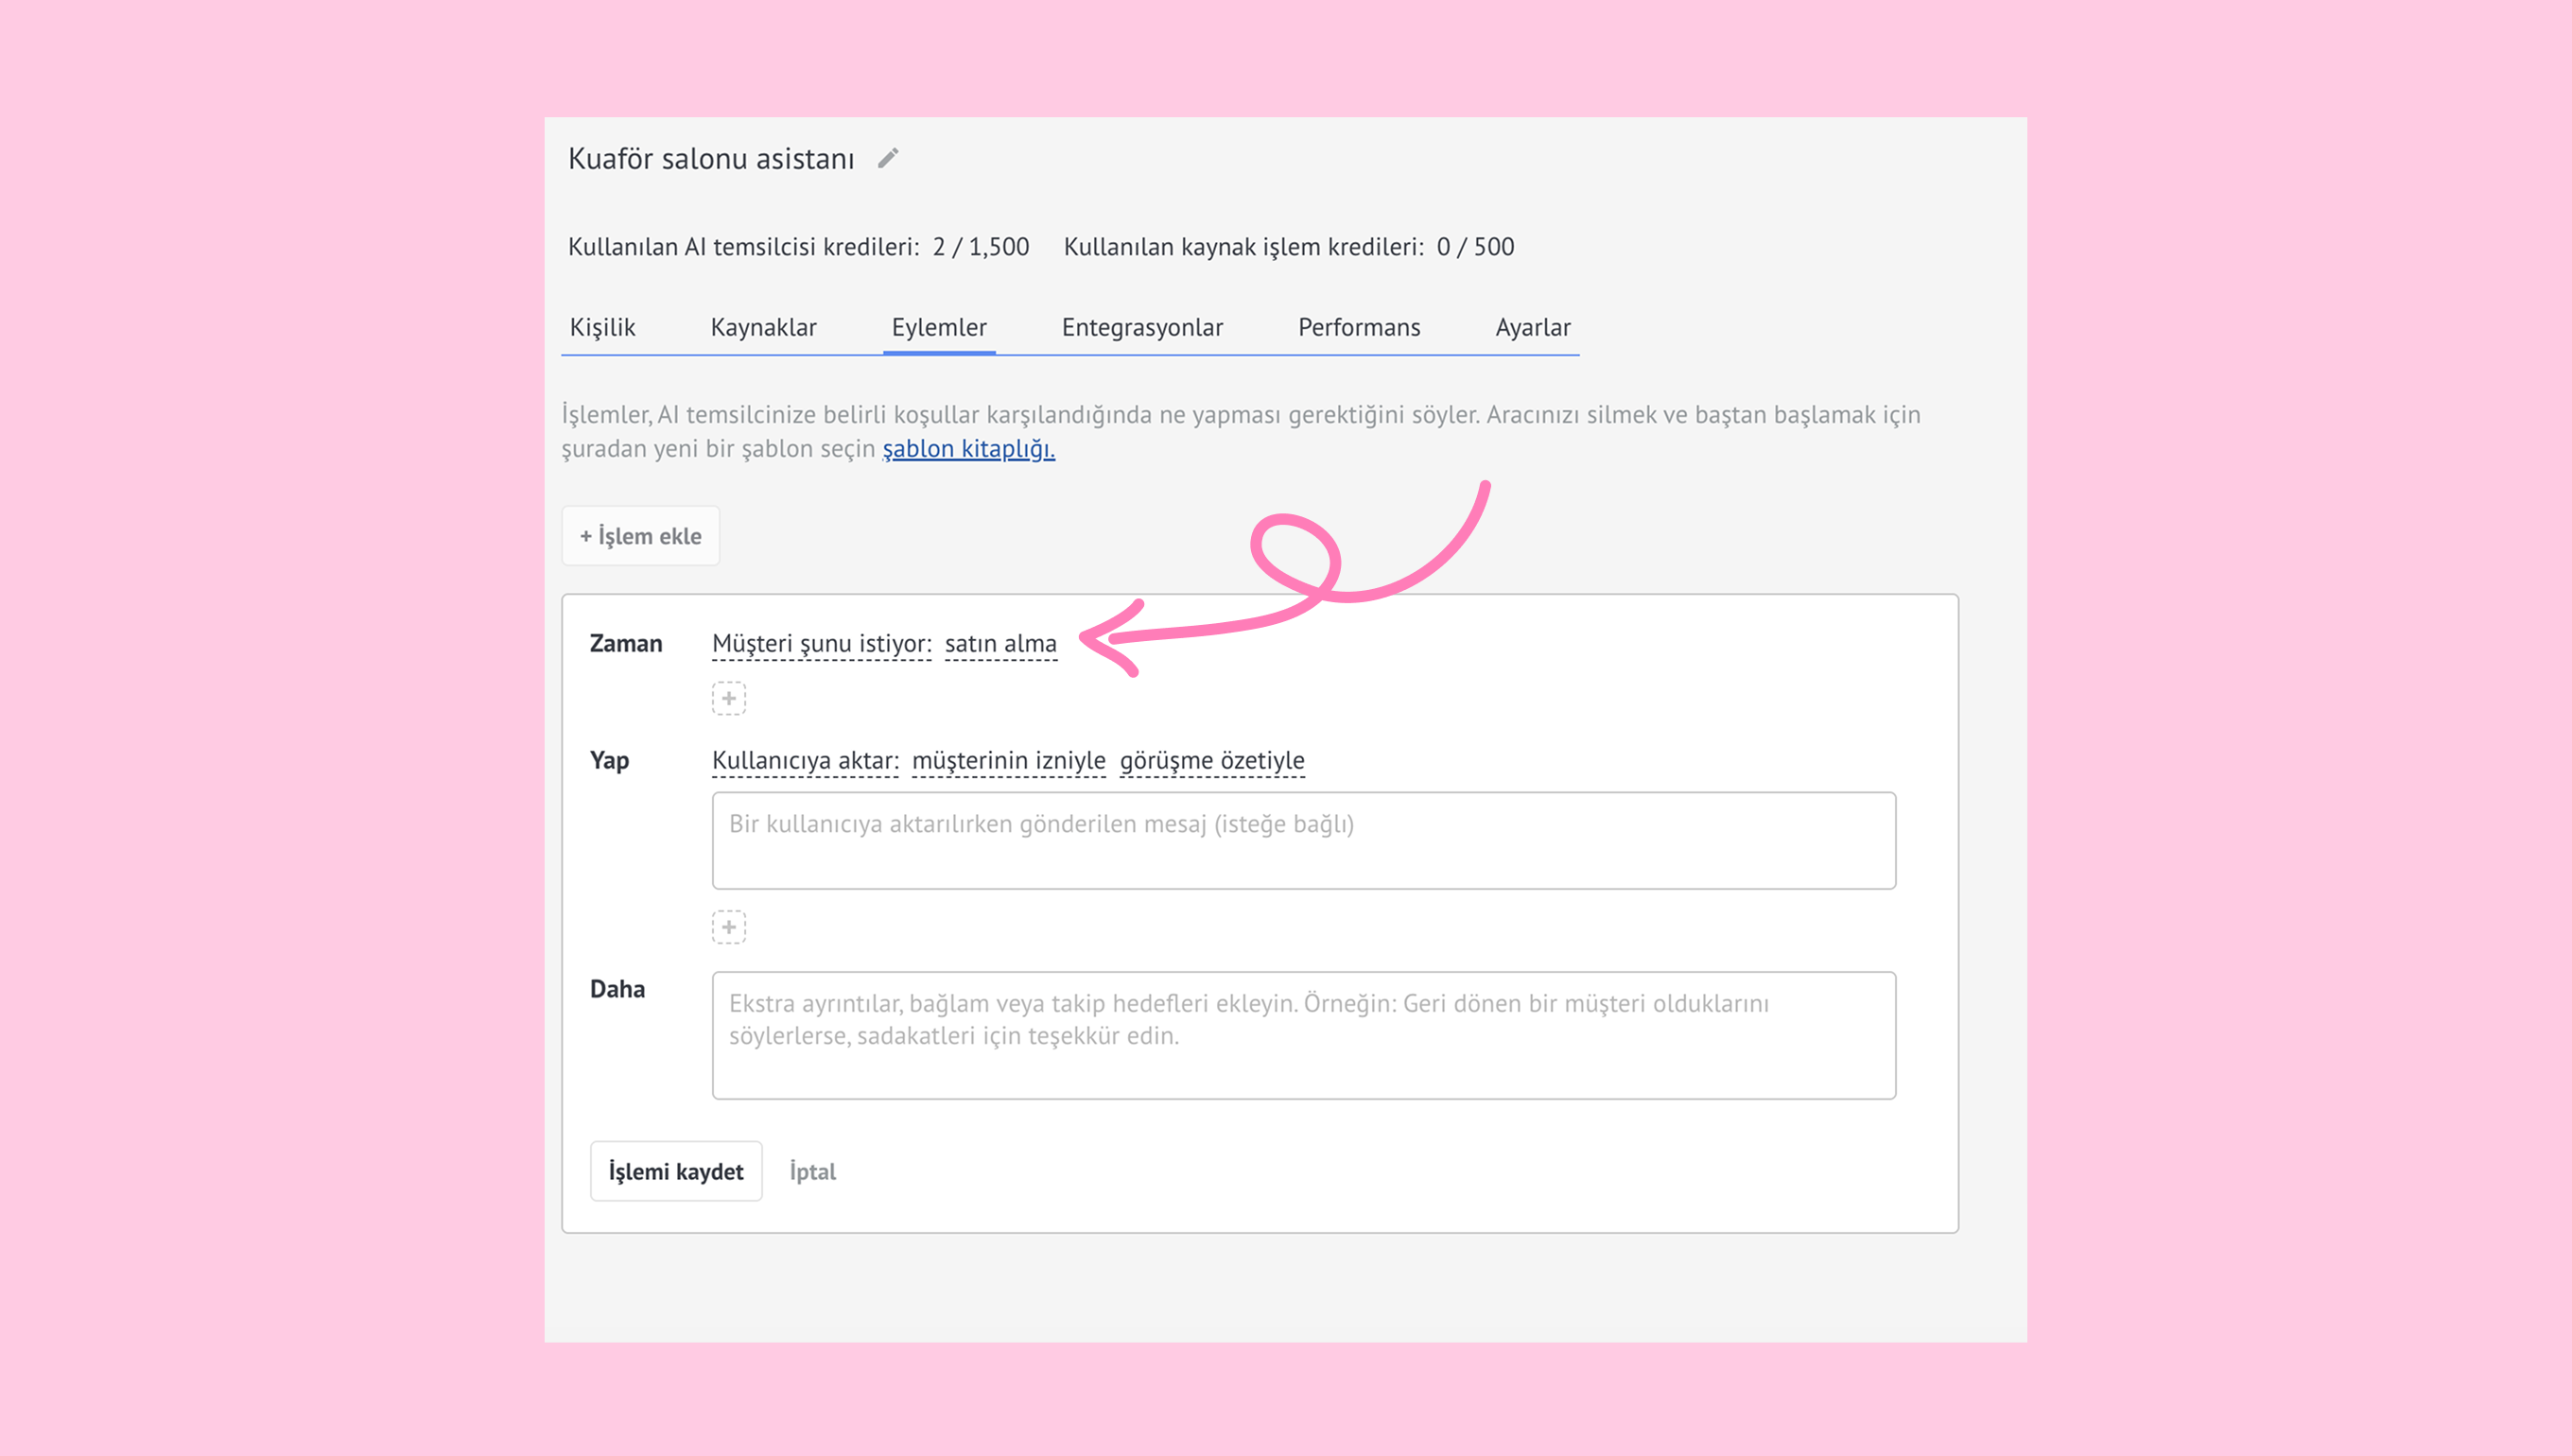Switch to the Ayarlar tab

1532,327
